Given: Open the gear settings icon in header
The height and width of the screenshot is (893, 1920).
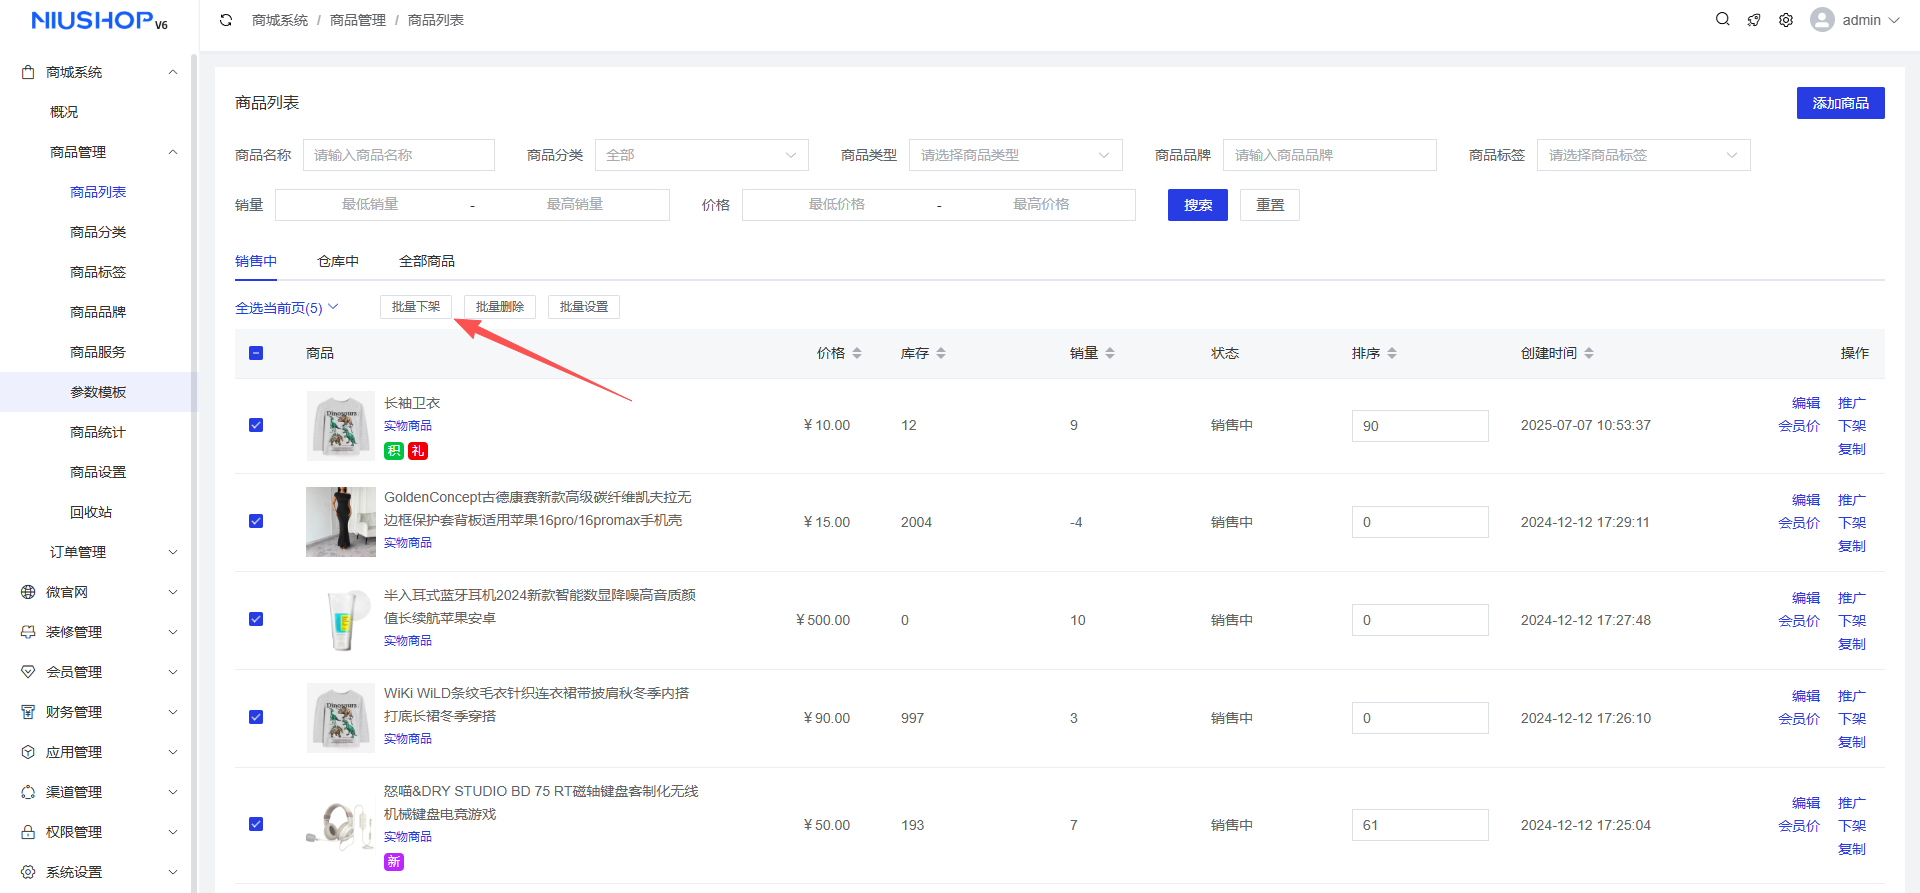Looking at the screenshot, I should [1786, 20].
